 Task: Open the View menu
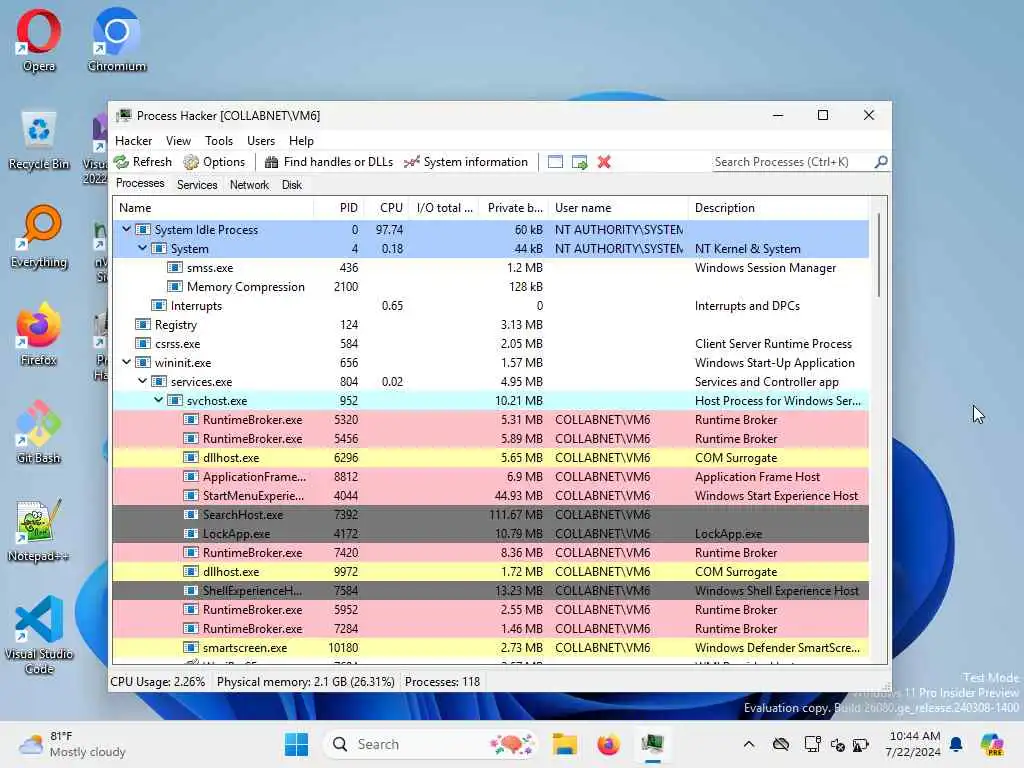tap(178, 141)
